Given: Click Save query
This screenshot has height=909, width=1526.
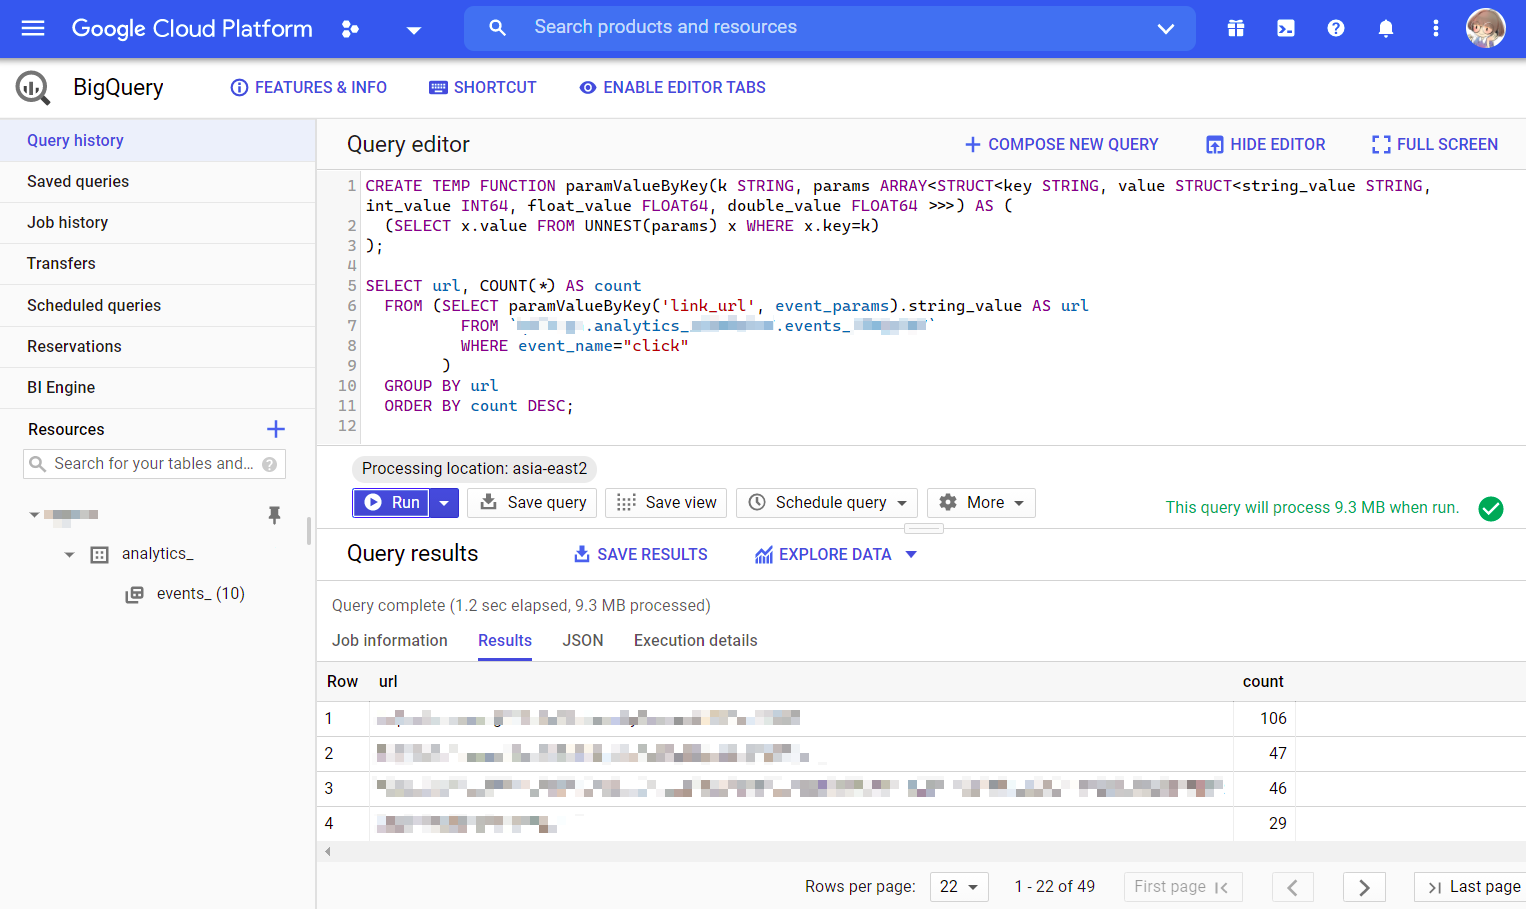Looking at the screenshot, I should 534,503.
